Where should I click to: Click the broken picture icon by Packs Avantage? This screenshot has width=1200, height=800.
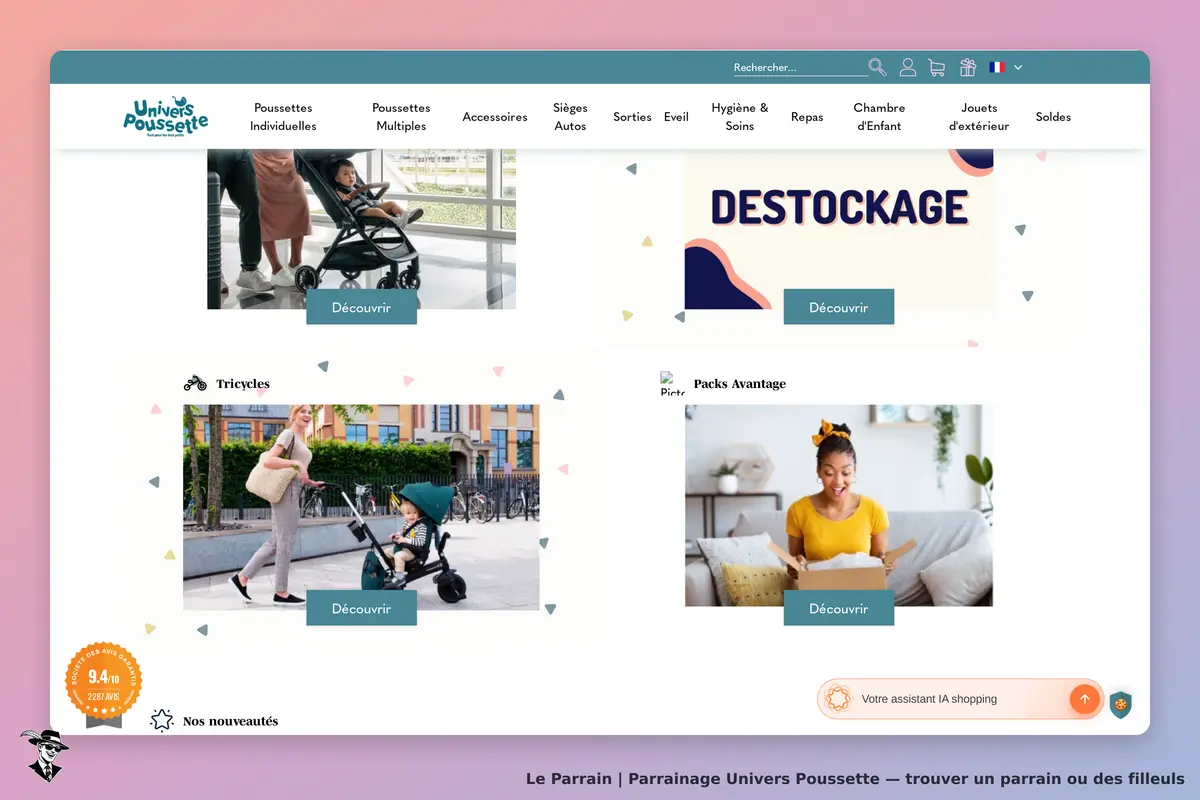(x=673, y=383)
